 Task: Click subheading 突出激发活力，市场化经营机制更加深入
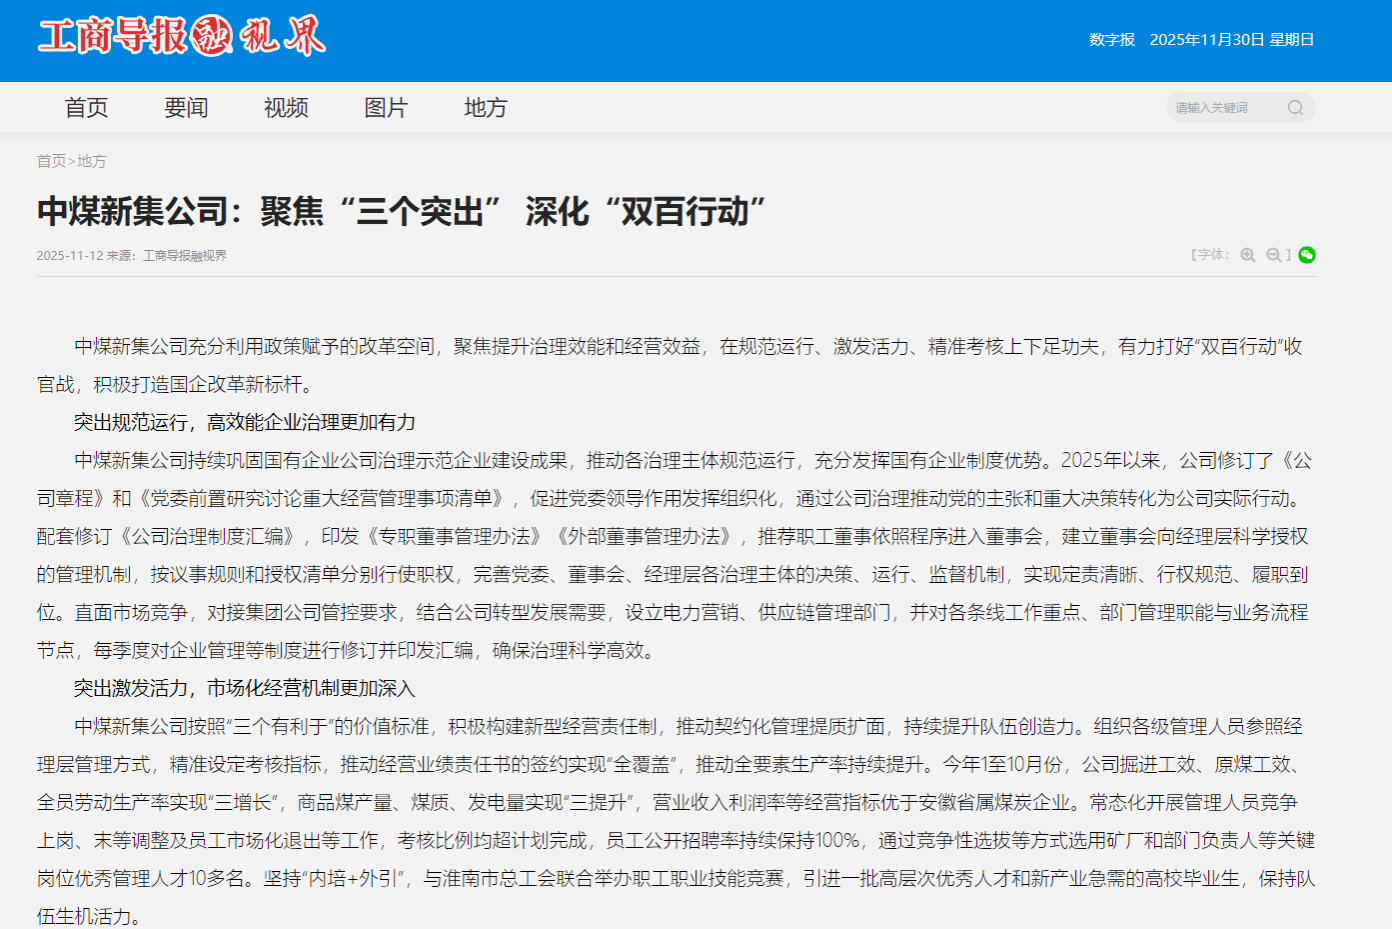(244, 689)
